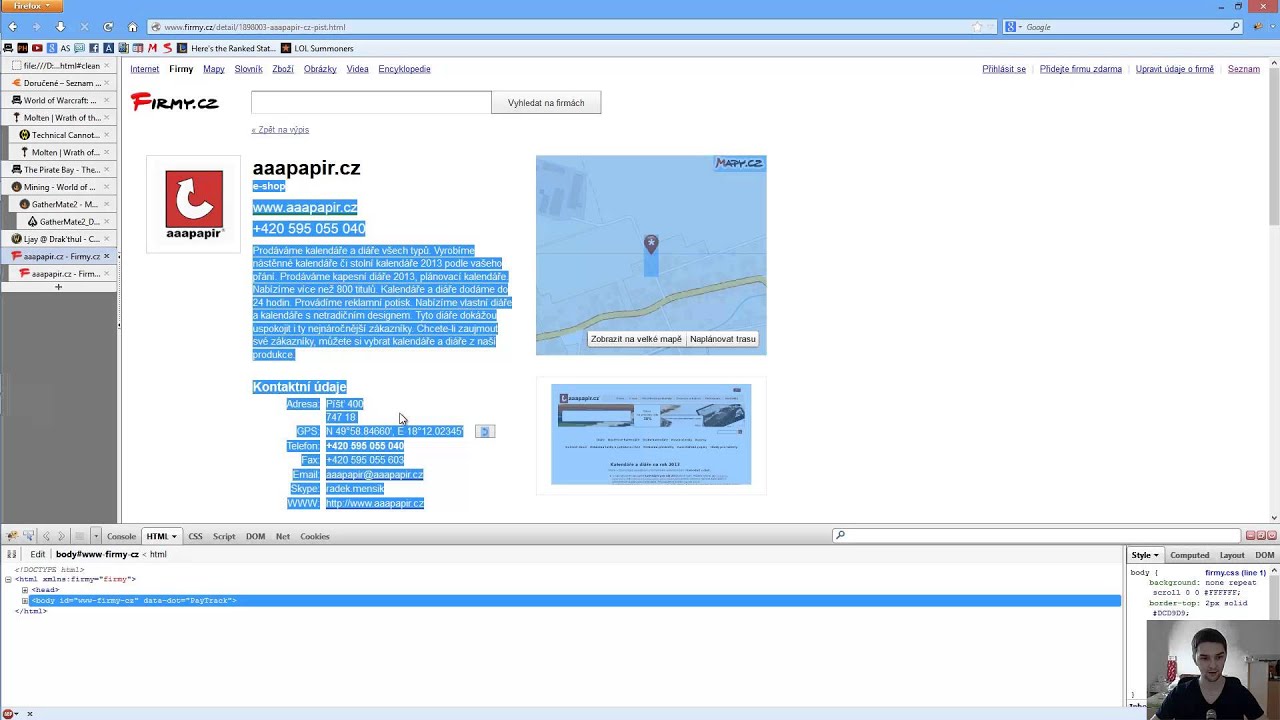
Task: Activate the Firebug inspect element icon
Action: pyautogui.click(x=28, y=536)
